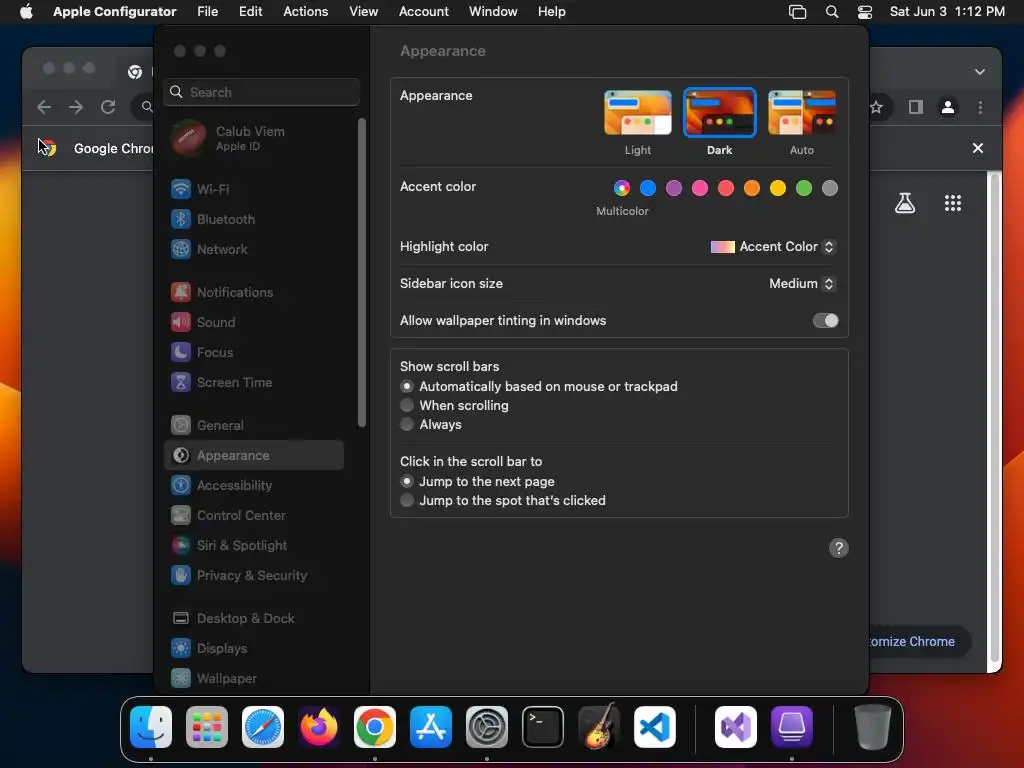The width and height of the screenshot is (1024, 768).
Task: Pick the blue accent color
Action: [648, 189]
